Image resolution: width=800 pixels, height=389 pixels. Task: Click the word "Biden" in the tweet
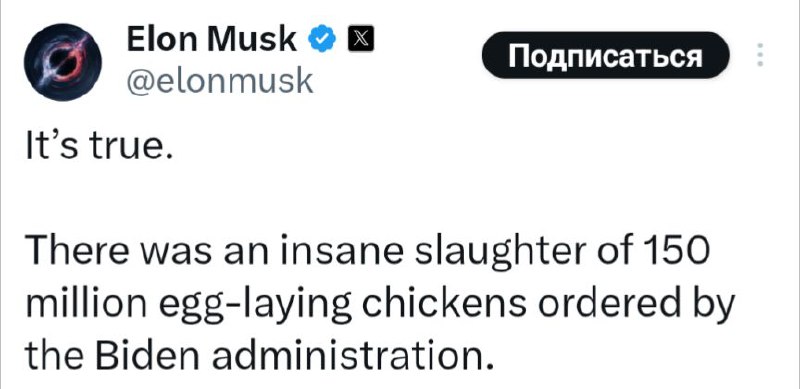coord(139,353)
